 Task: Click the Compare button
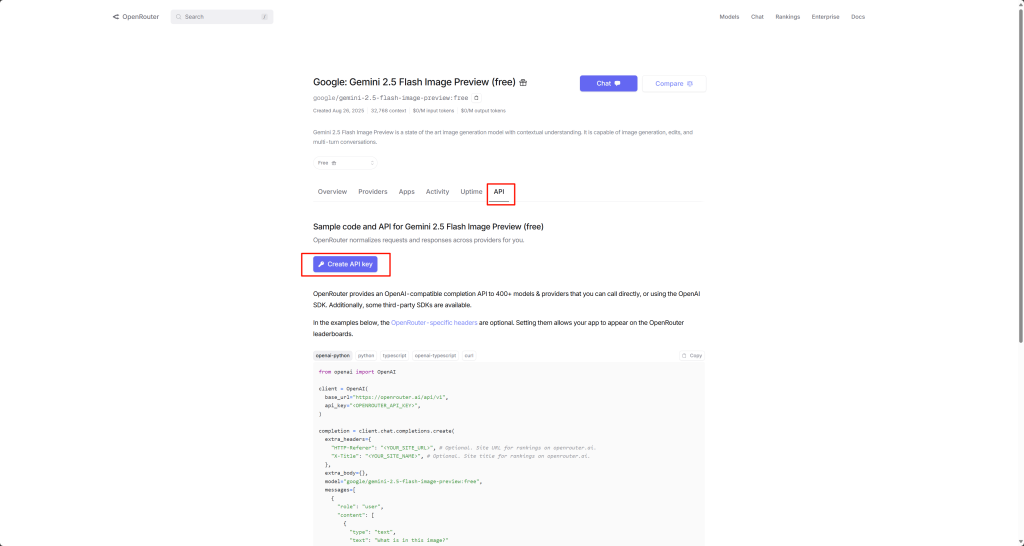tap(674, 83)
